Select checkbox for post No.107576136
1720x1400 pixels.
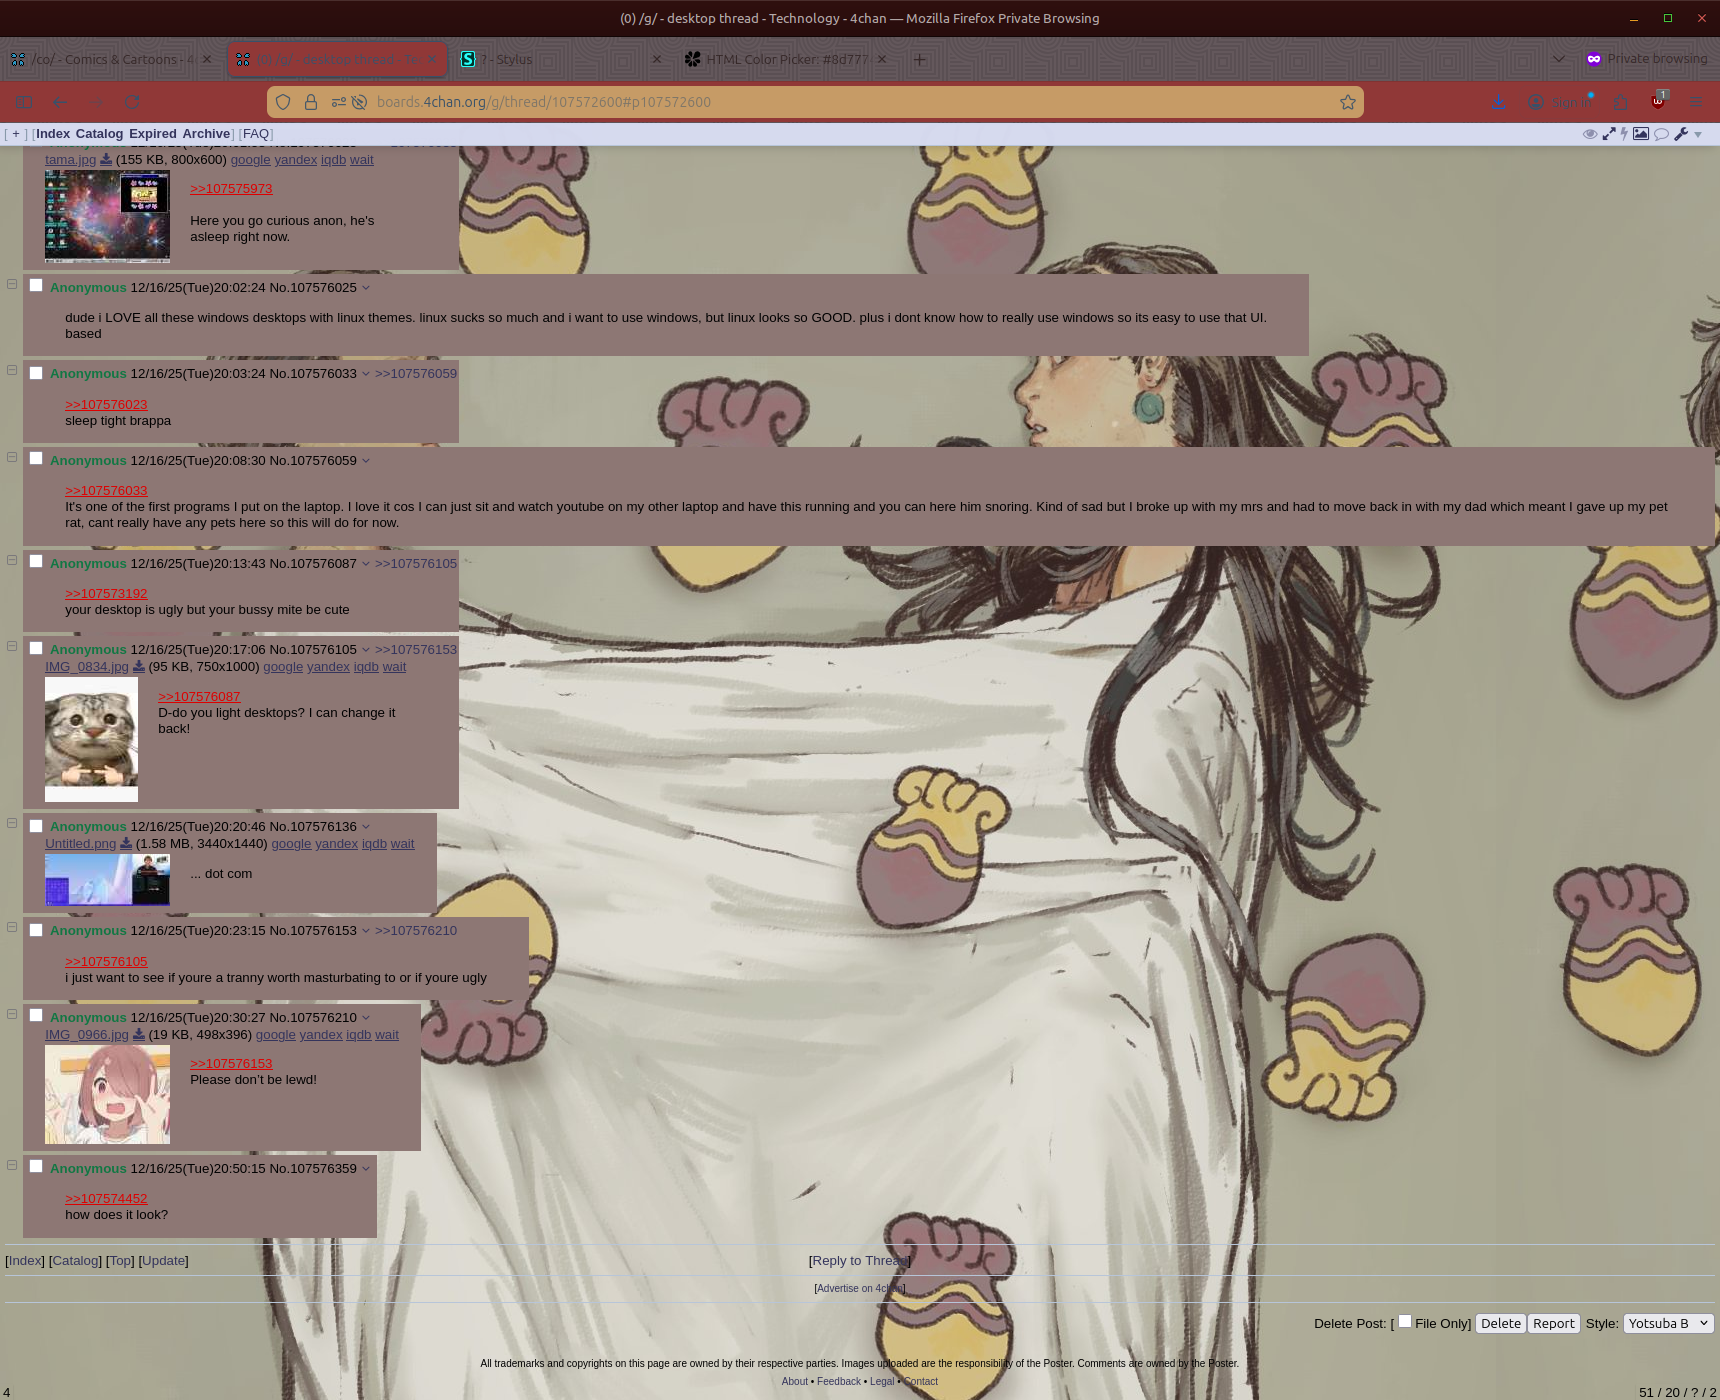[36, 826]
